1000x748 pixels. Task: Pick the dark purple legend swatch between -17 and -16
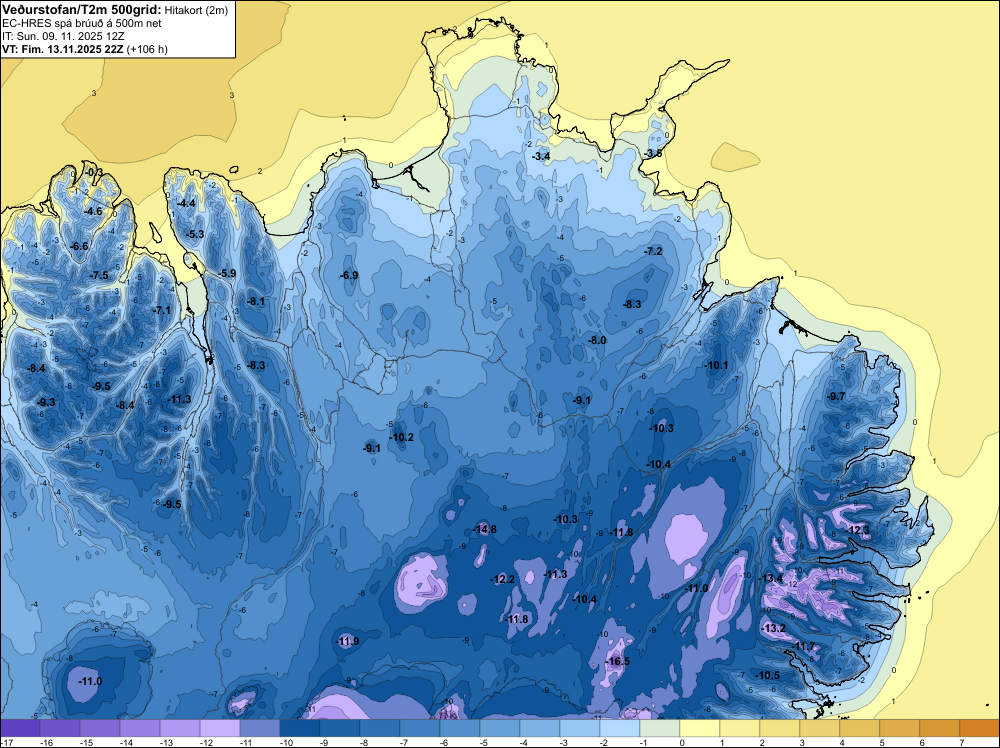[x=20, y=728]
